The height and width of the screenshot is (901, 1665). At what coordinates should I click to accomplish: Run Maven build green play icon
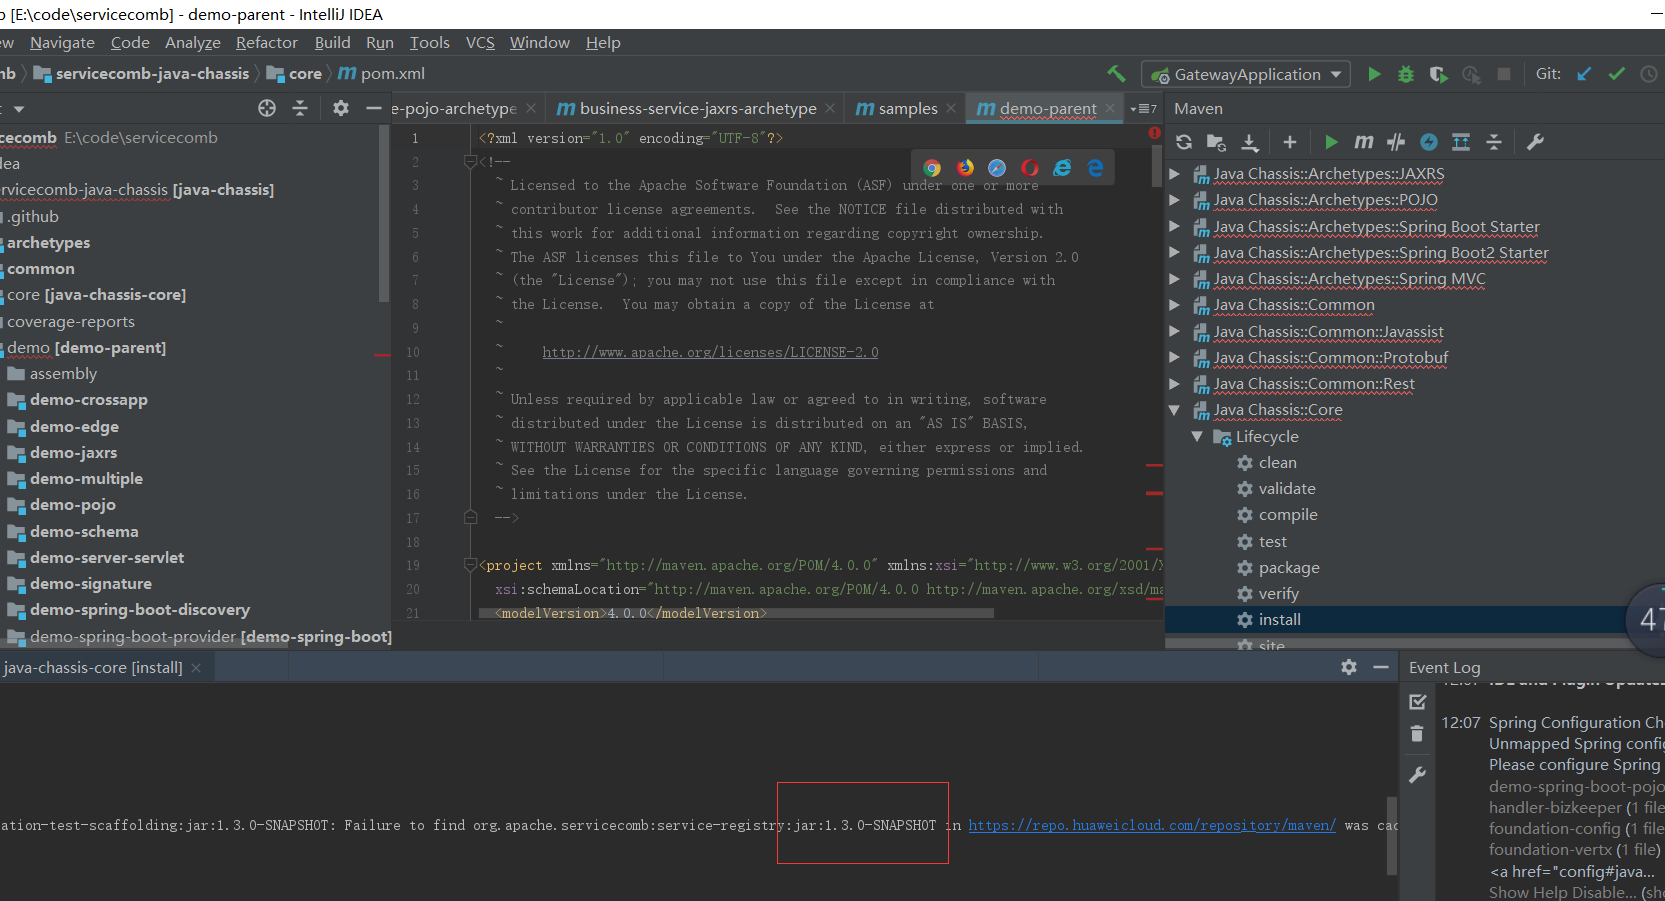1331,142
